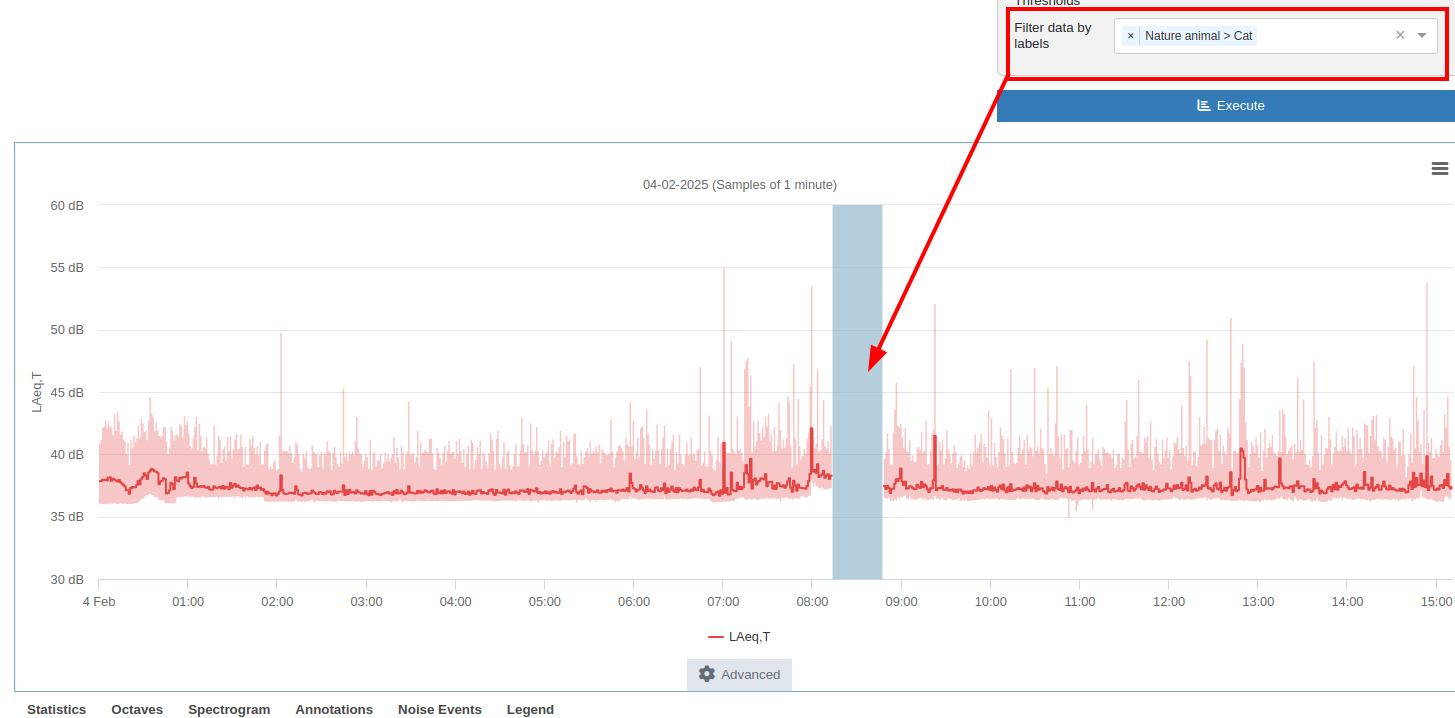Screen dimensions: 1455x718
Task: Click the bar chart icon on Execute
Action: click(x=1204, y=106)
